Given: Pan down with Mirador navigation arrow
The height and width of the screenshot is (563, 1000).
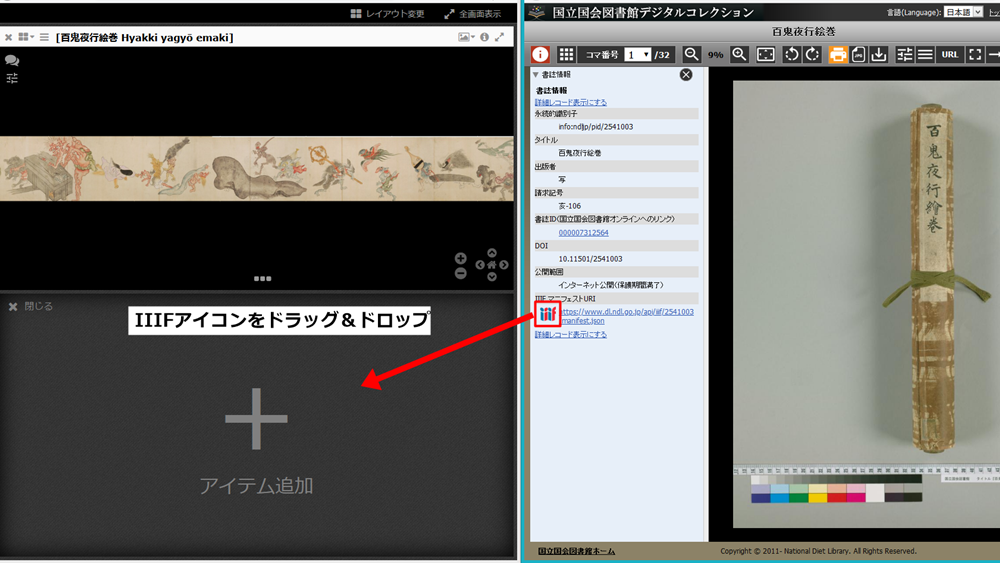Looking at the screenshot, I should (492, 277).
